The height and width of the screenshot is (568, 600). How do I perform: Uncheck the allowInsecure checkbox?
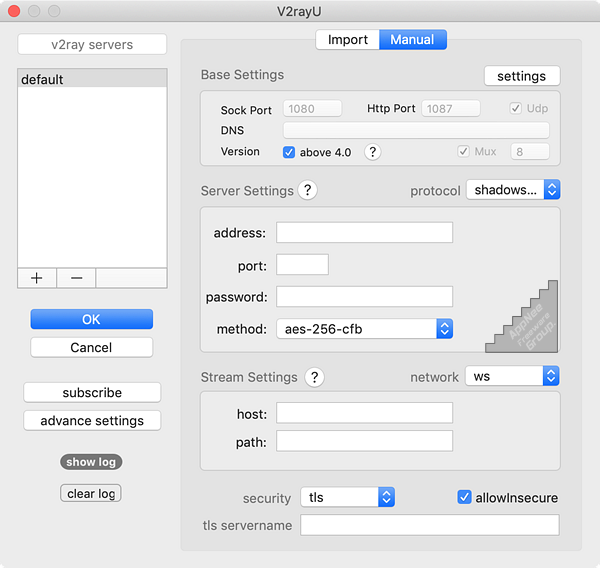(464, 497)
